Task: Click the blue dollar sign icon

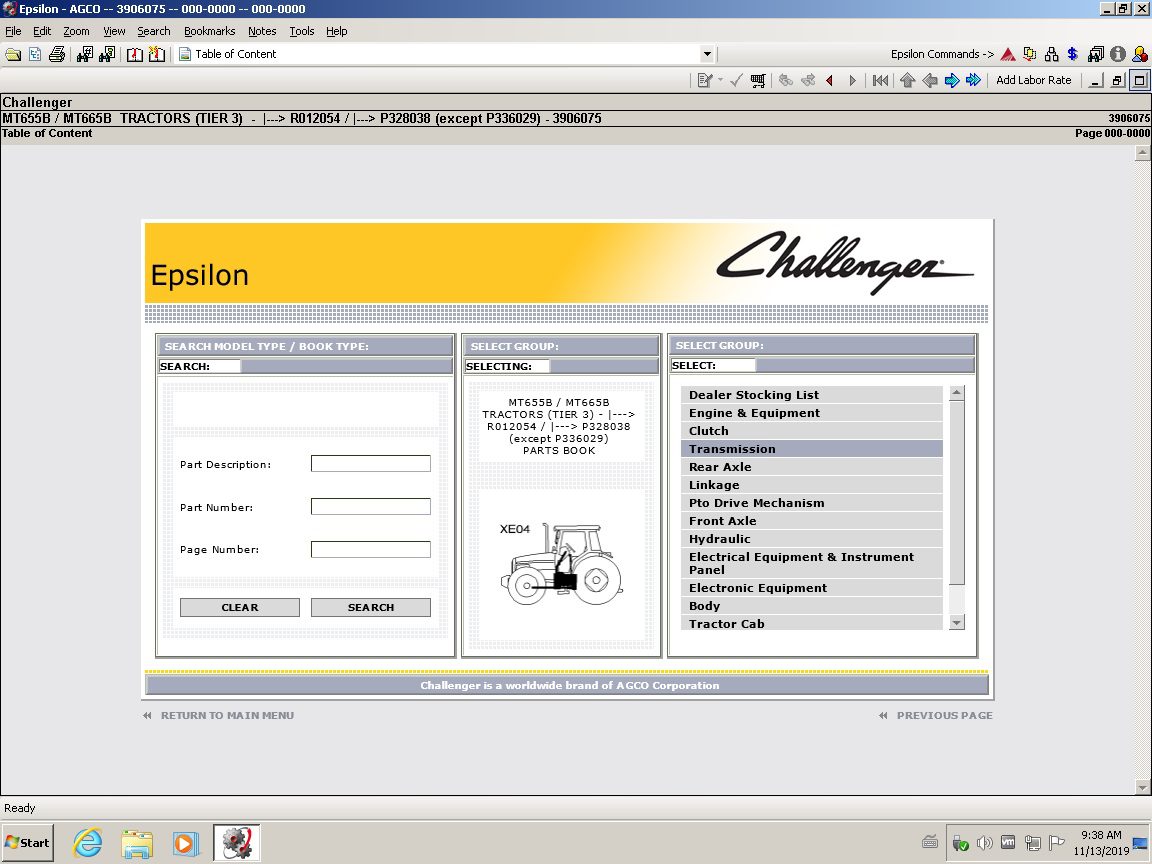Action: coord(1073,54)
